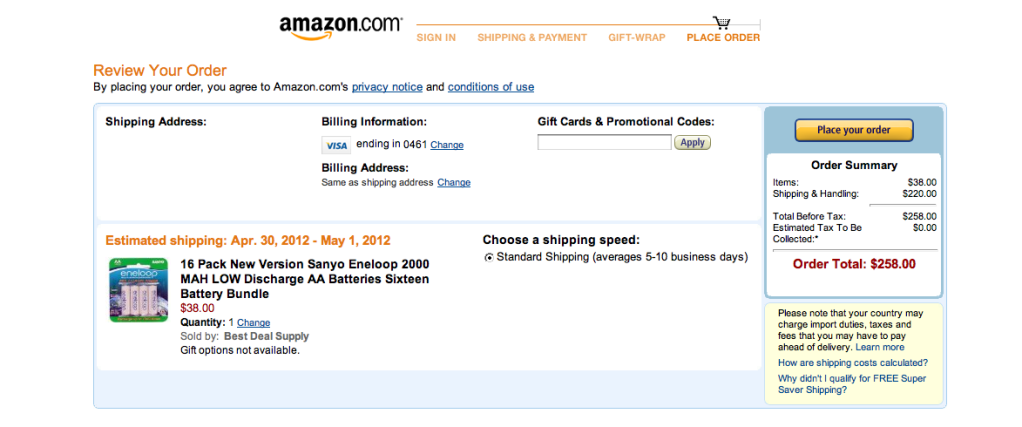1022x427 pixels.
Task: Focus the gift card code input field
Action: (604, 142)
